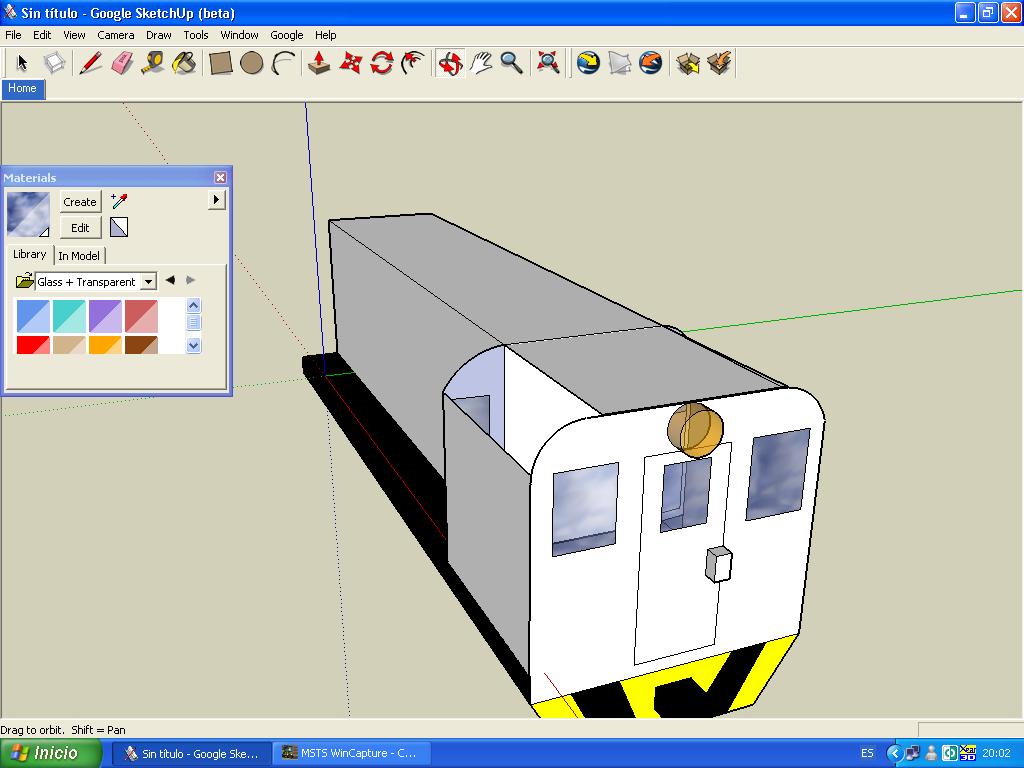Select the Push/Pull tool
Image resolution: width=1024 pixels, height=768 pixels.
pos(318,63)
